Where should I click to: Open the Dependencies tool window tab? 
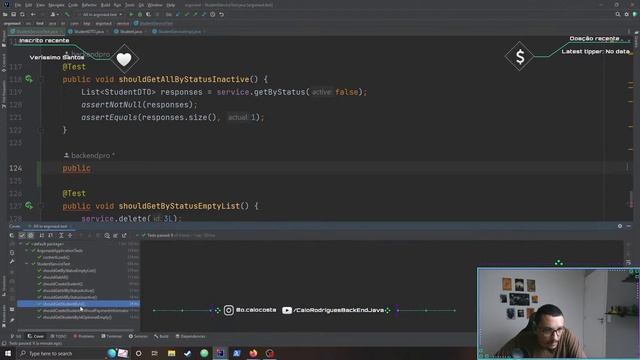[x=191, y=336]
